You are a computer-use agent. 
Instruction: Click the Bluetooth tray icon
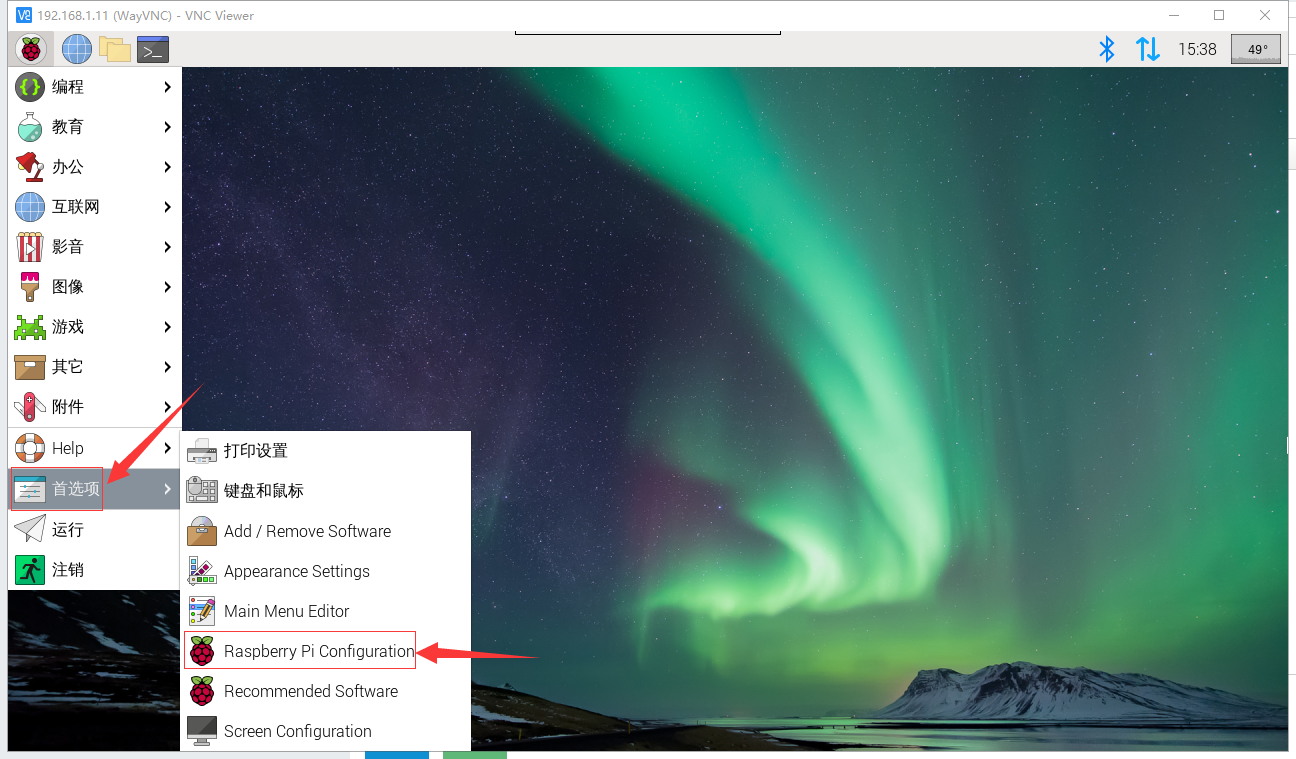coord(1106,49)
